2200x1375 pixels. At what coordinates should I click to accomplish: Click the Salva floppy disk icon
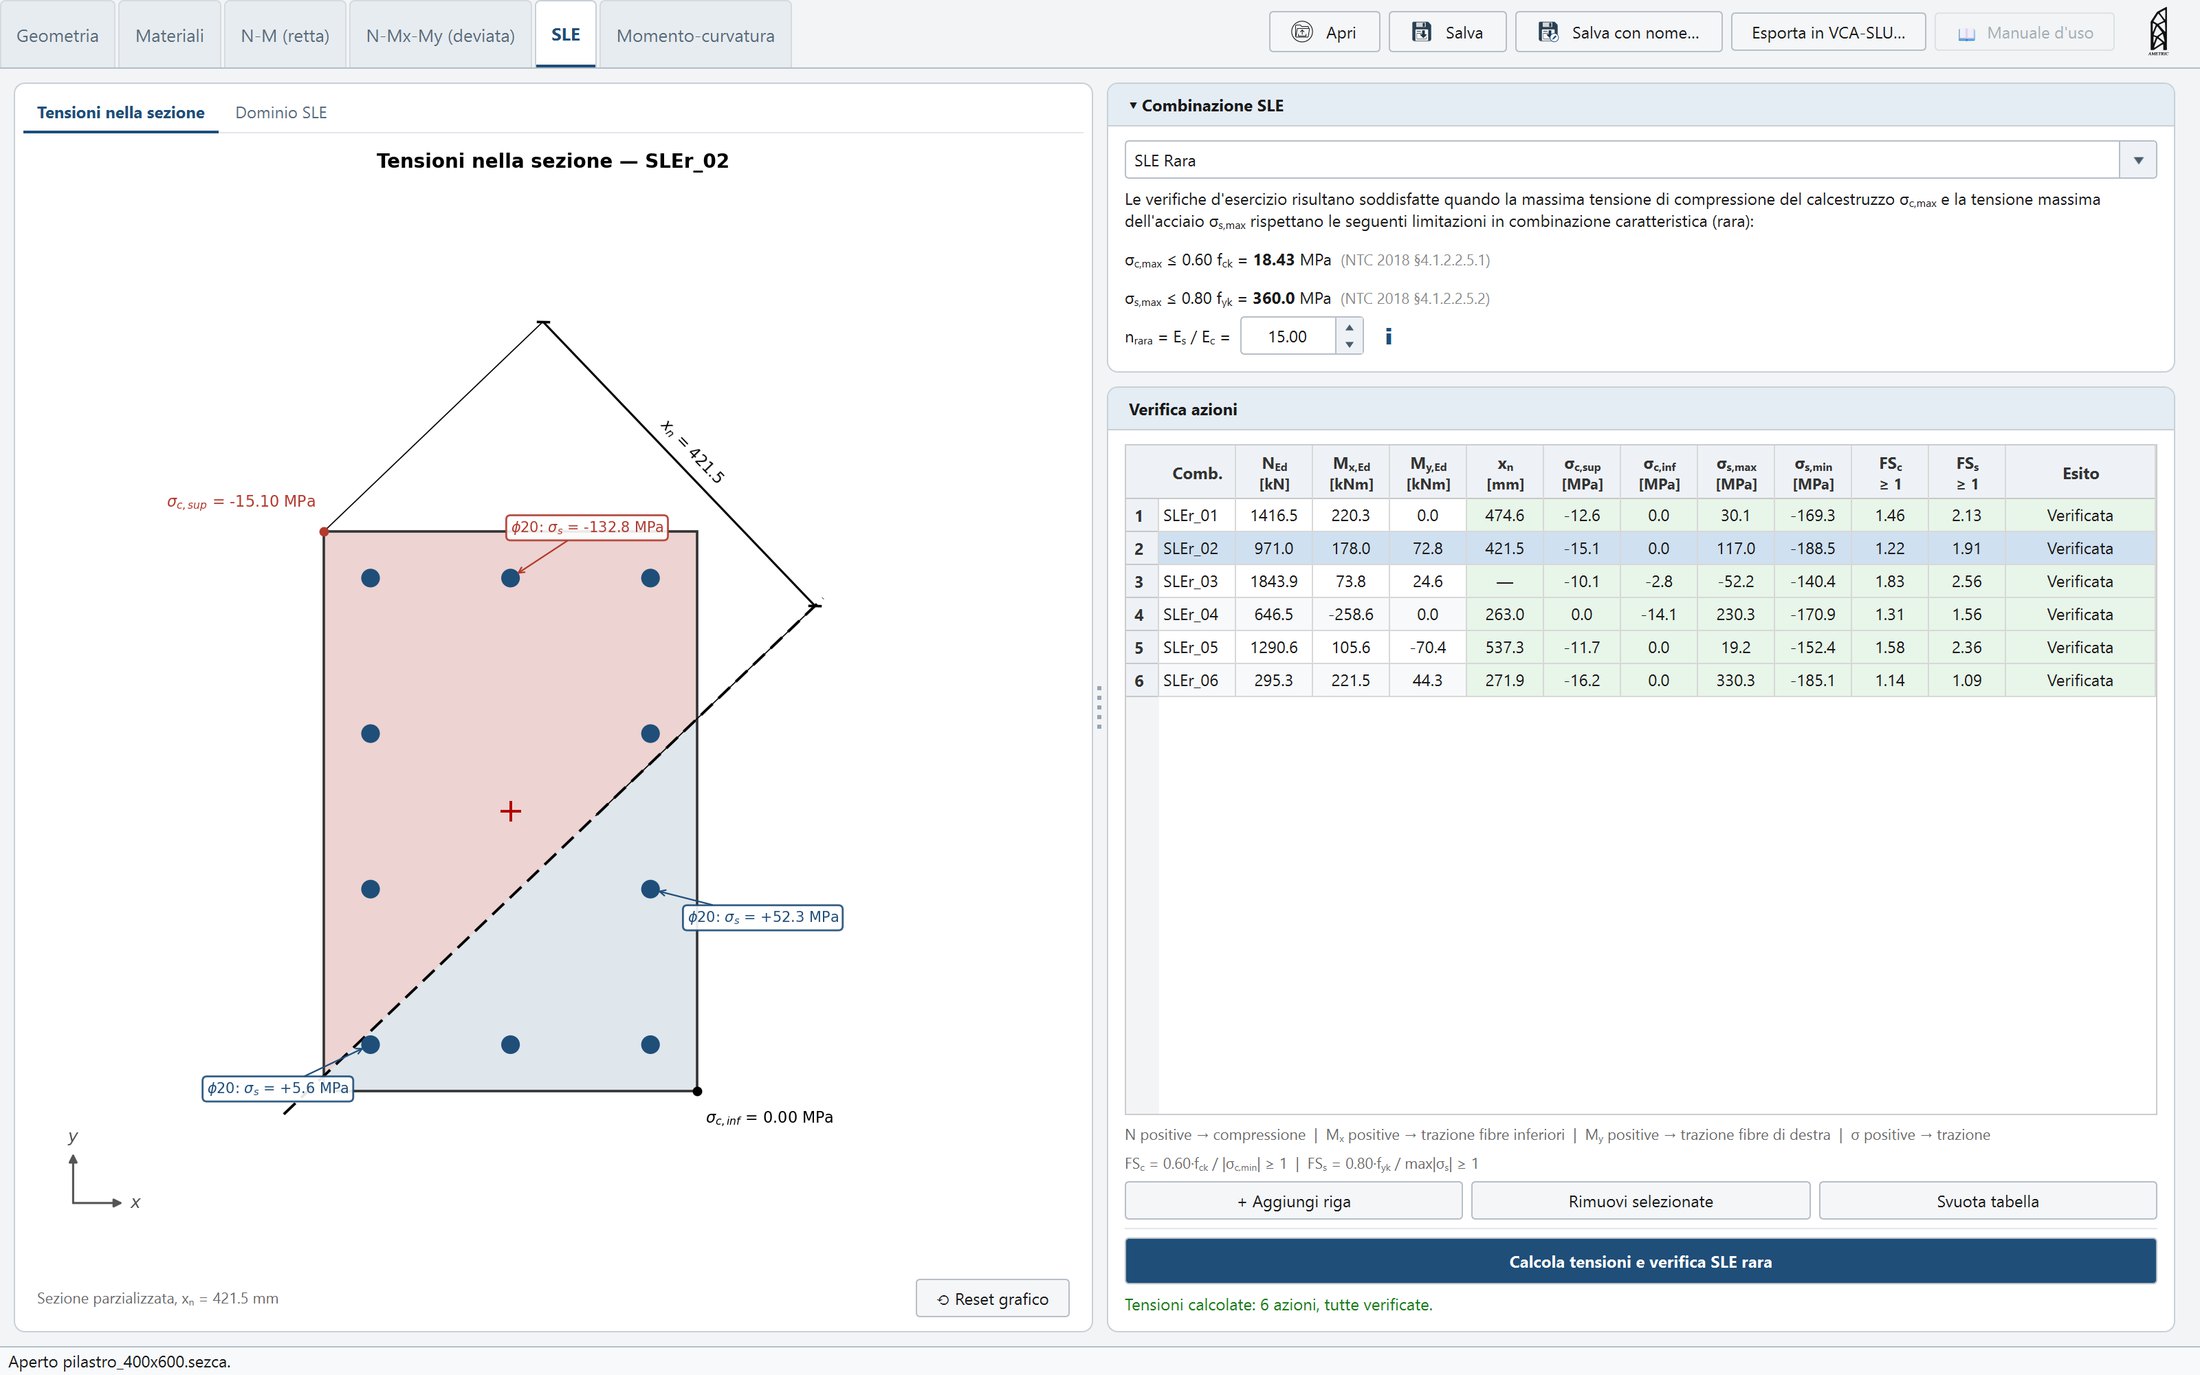click(x=1421, y=32)
